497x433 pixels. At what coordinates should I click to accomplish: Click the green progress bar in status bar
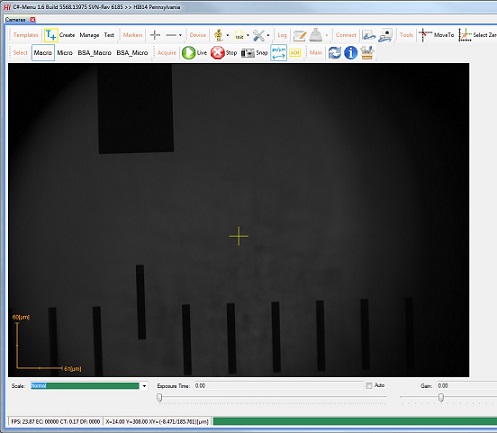pos(355,422)
